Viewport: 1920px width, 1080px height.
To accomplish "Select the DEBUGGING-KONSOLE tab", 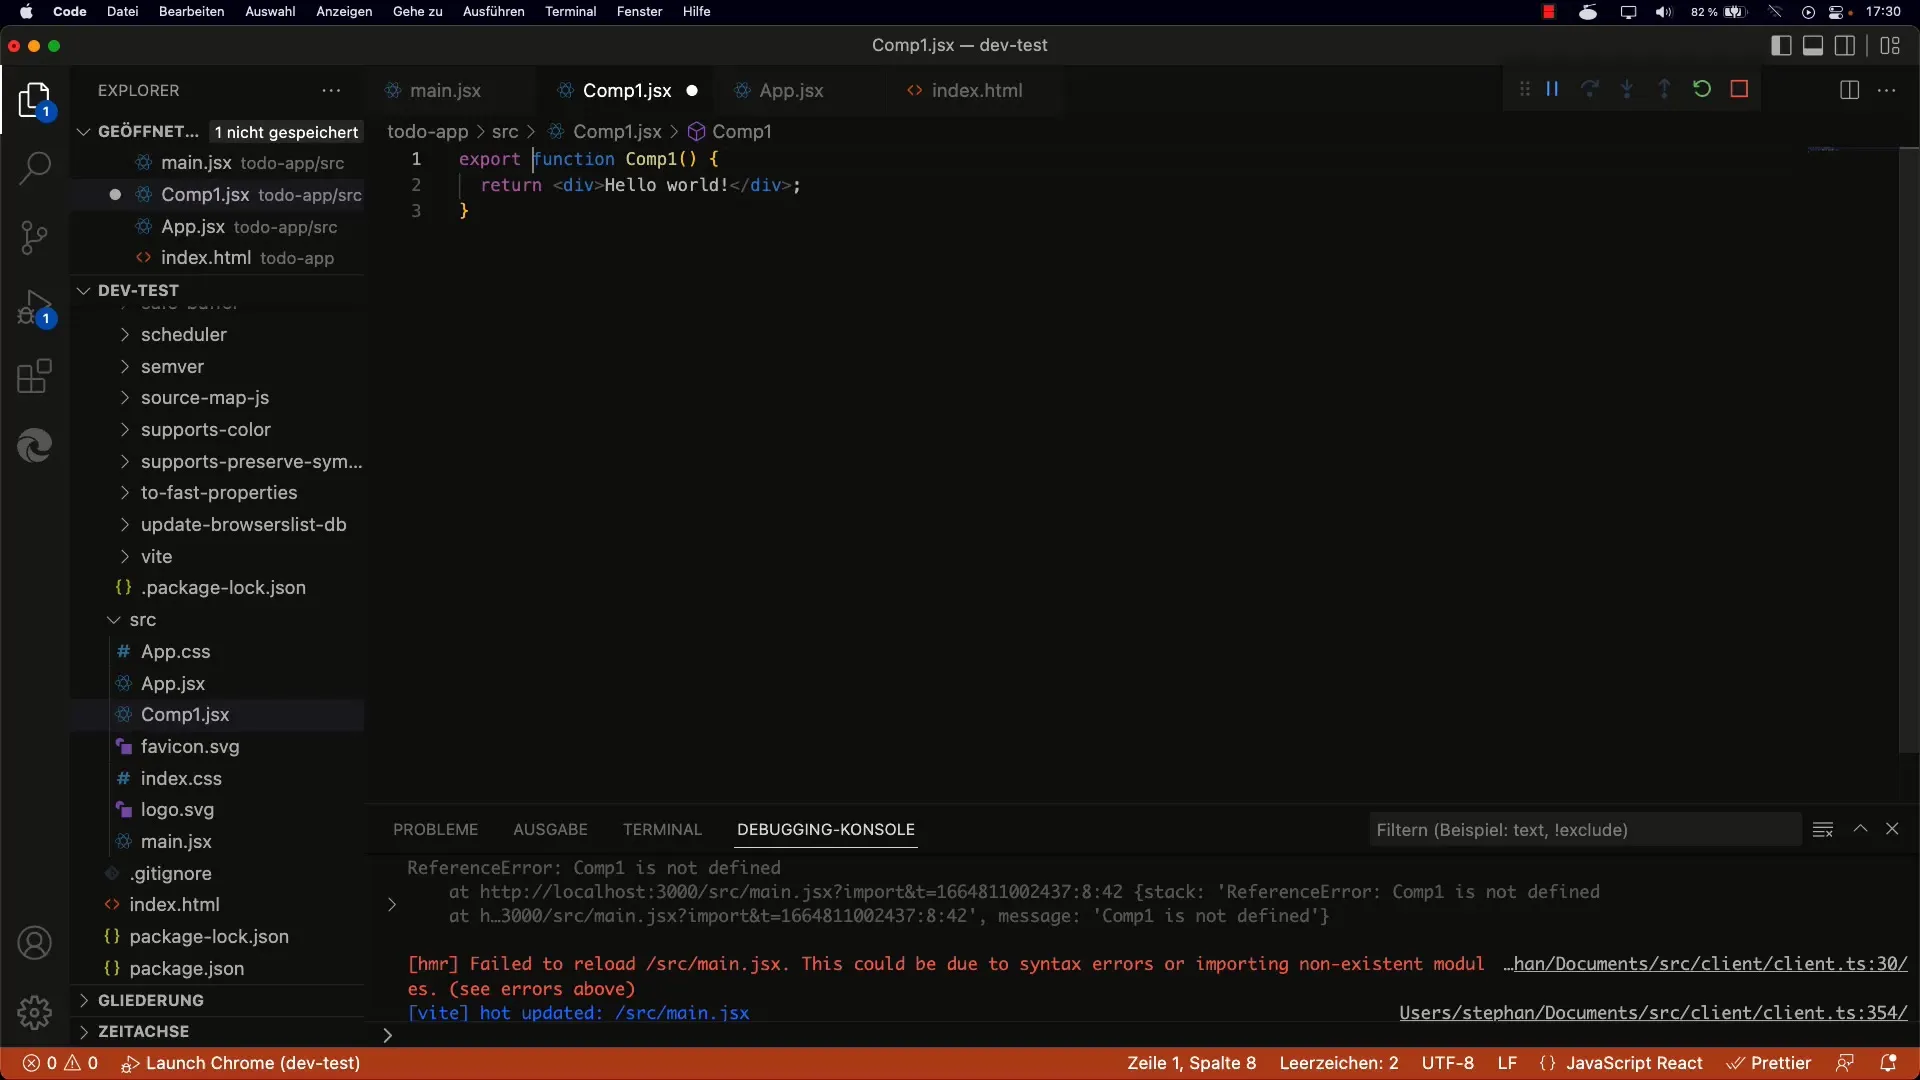I will [x=824, y=828].
